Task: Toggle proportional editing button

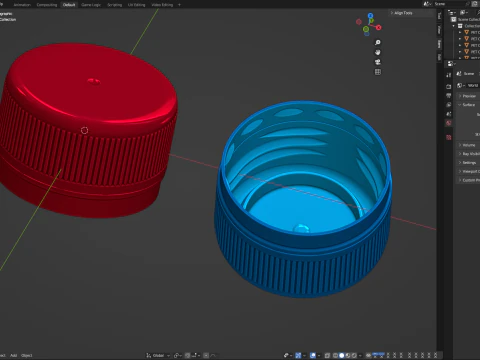Action: (x=206, y=355)
